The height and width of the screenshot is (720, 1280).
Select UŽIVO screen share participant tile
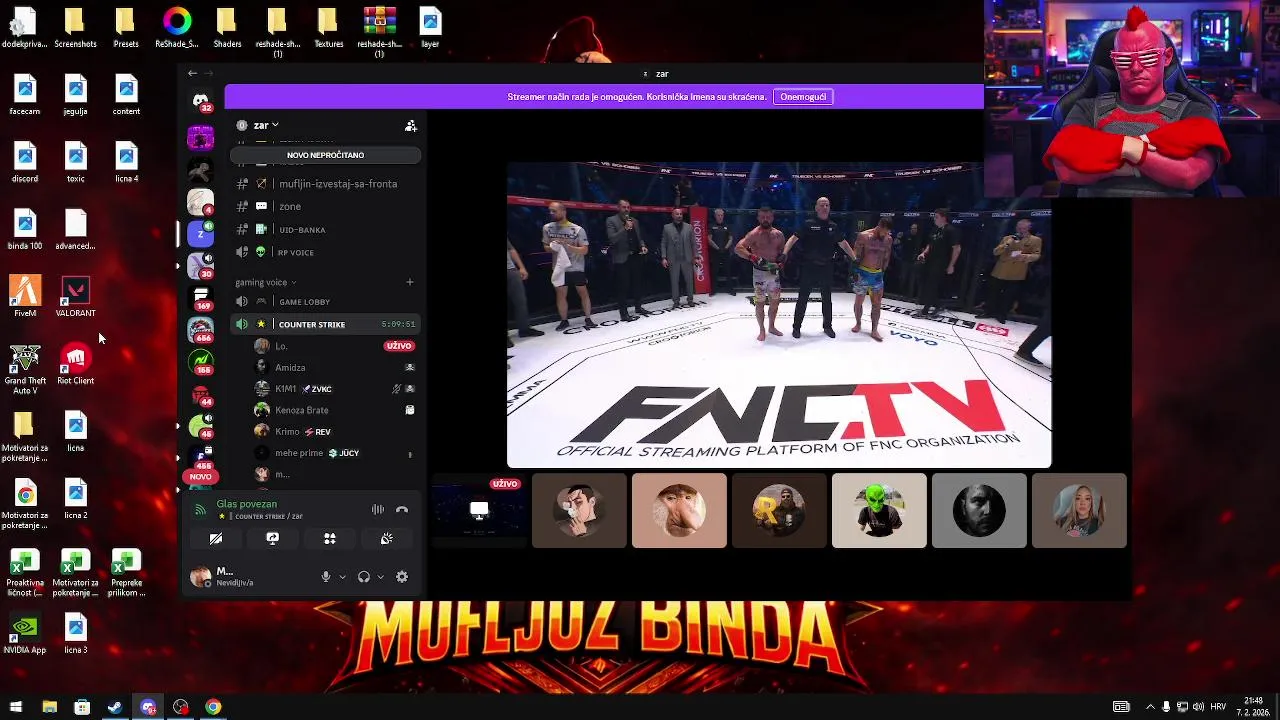tap(479, 511)
